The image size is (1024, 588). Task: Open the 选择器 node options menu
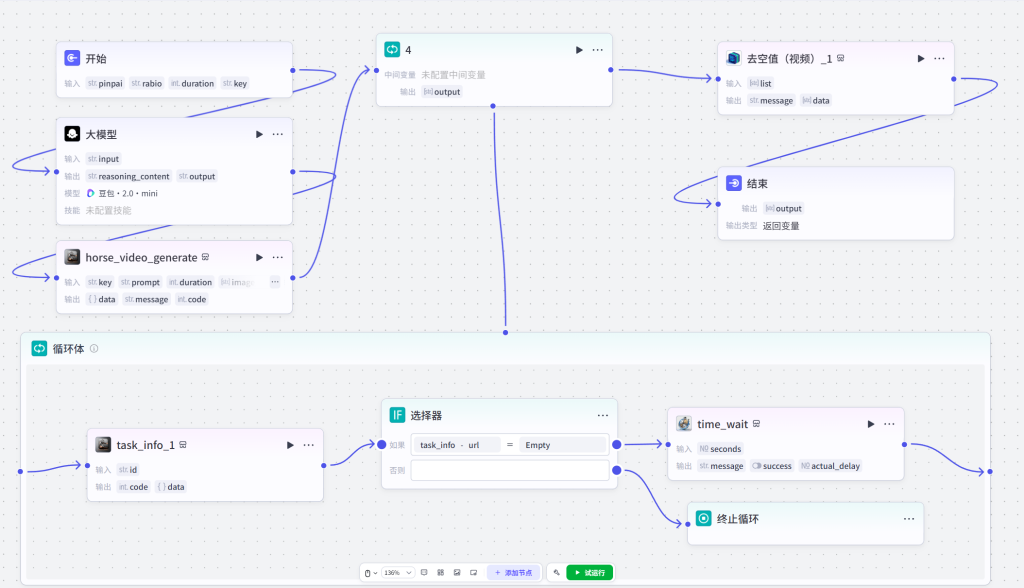pyautogui.click(x=603, y=416)
